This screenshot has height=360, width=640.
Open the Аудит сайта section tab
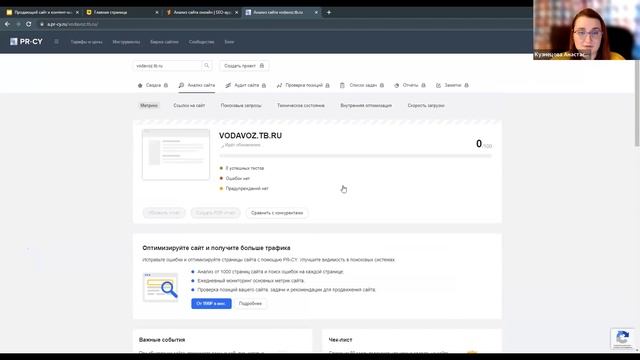pyautogui.click(x=245, y=85)
